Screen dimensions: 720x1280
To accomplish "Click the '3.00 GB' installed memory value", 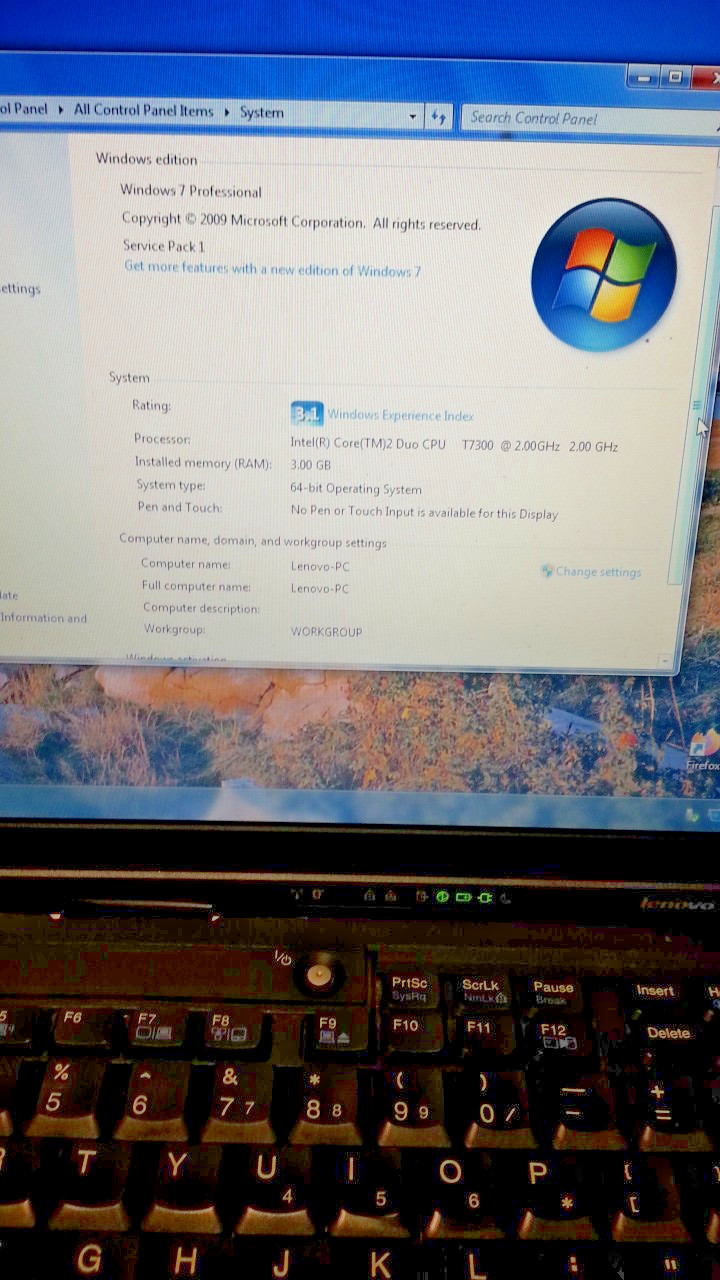I will 310,465.
